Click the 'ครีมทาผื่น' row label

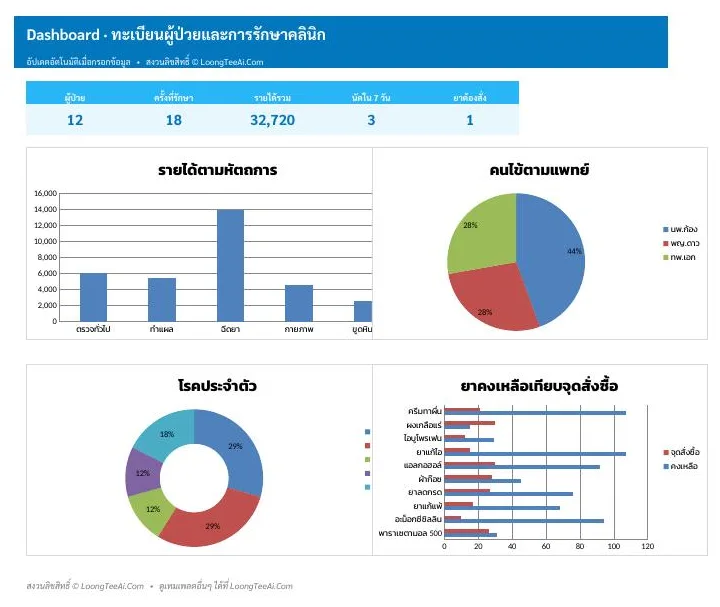425,410
